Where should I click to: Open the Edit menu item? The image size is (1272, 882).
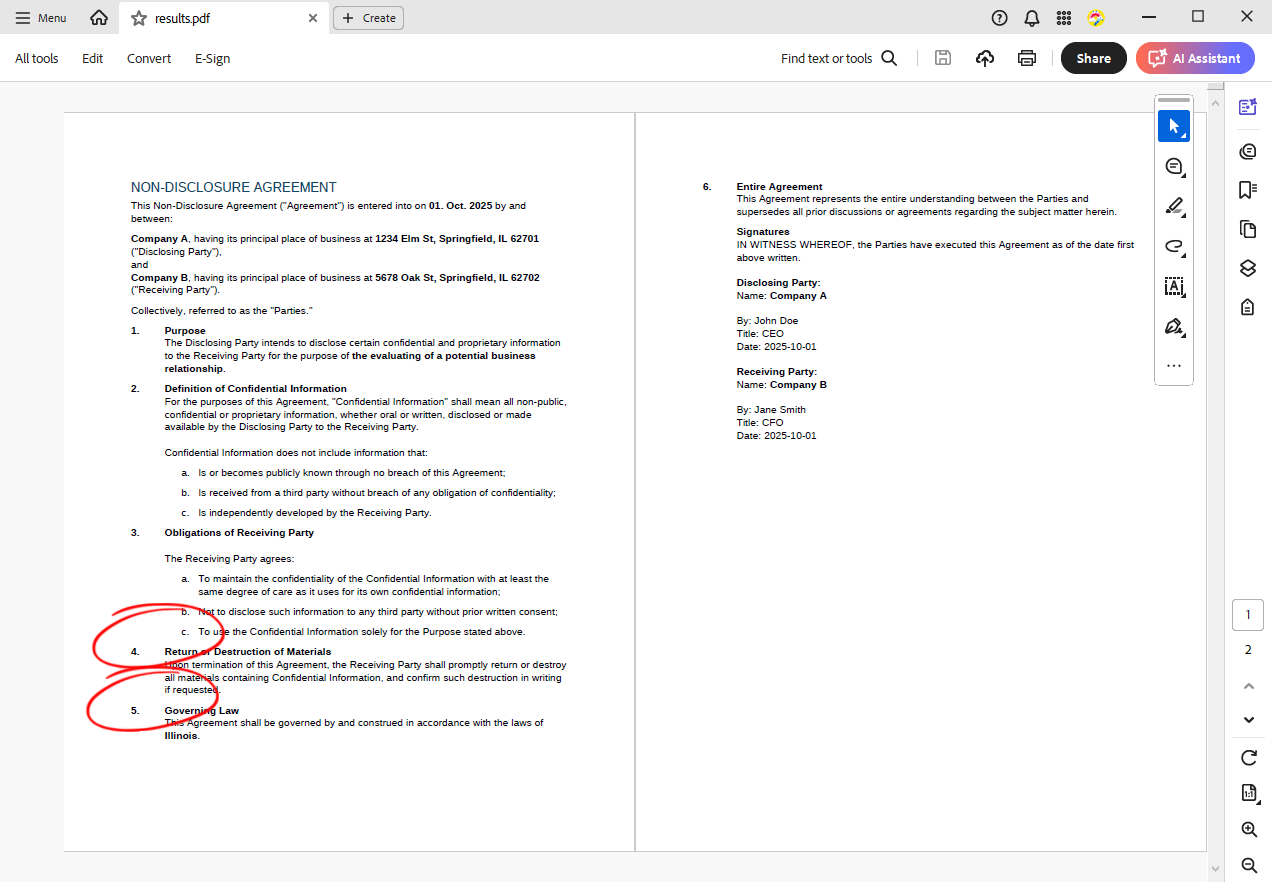[x=93, y=58]
